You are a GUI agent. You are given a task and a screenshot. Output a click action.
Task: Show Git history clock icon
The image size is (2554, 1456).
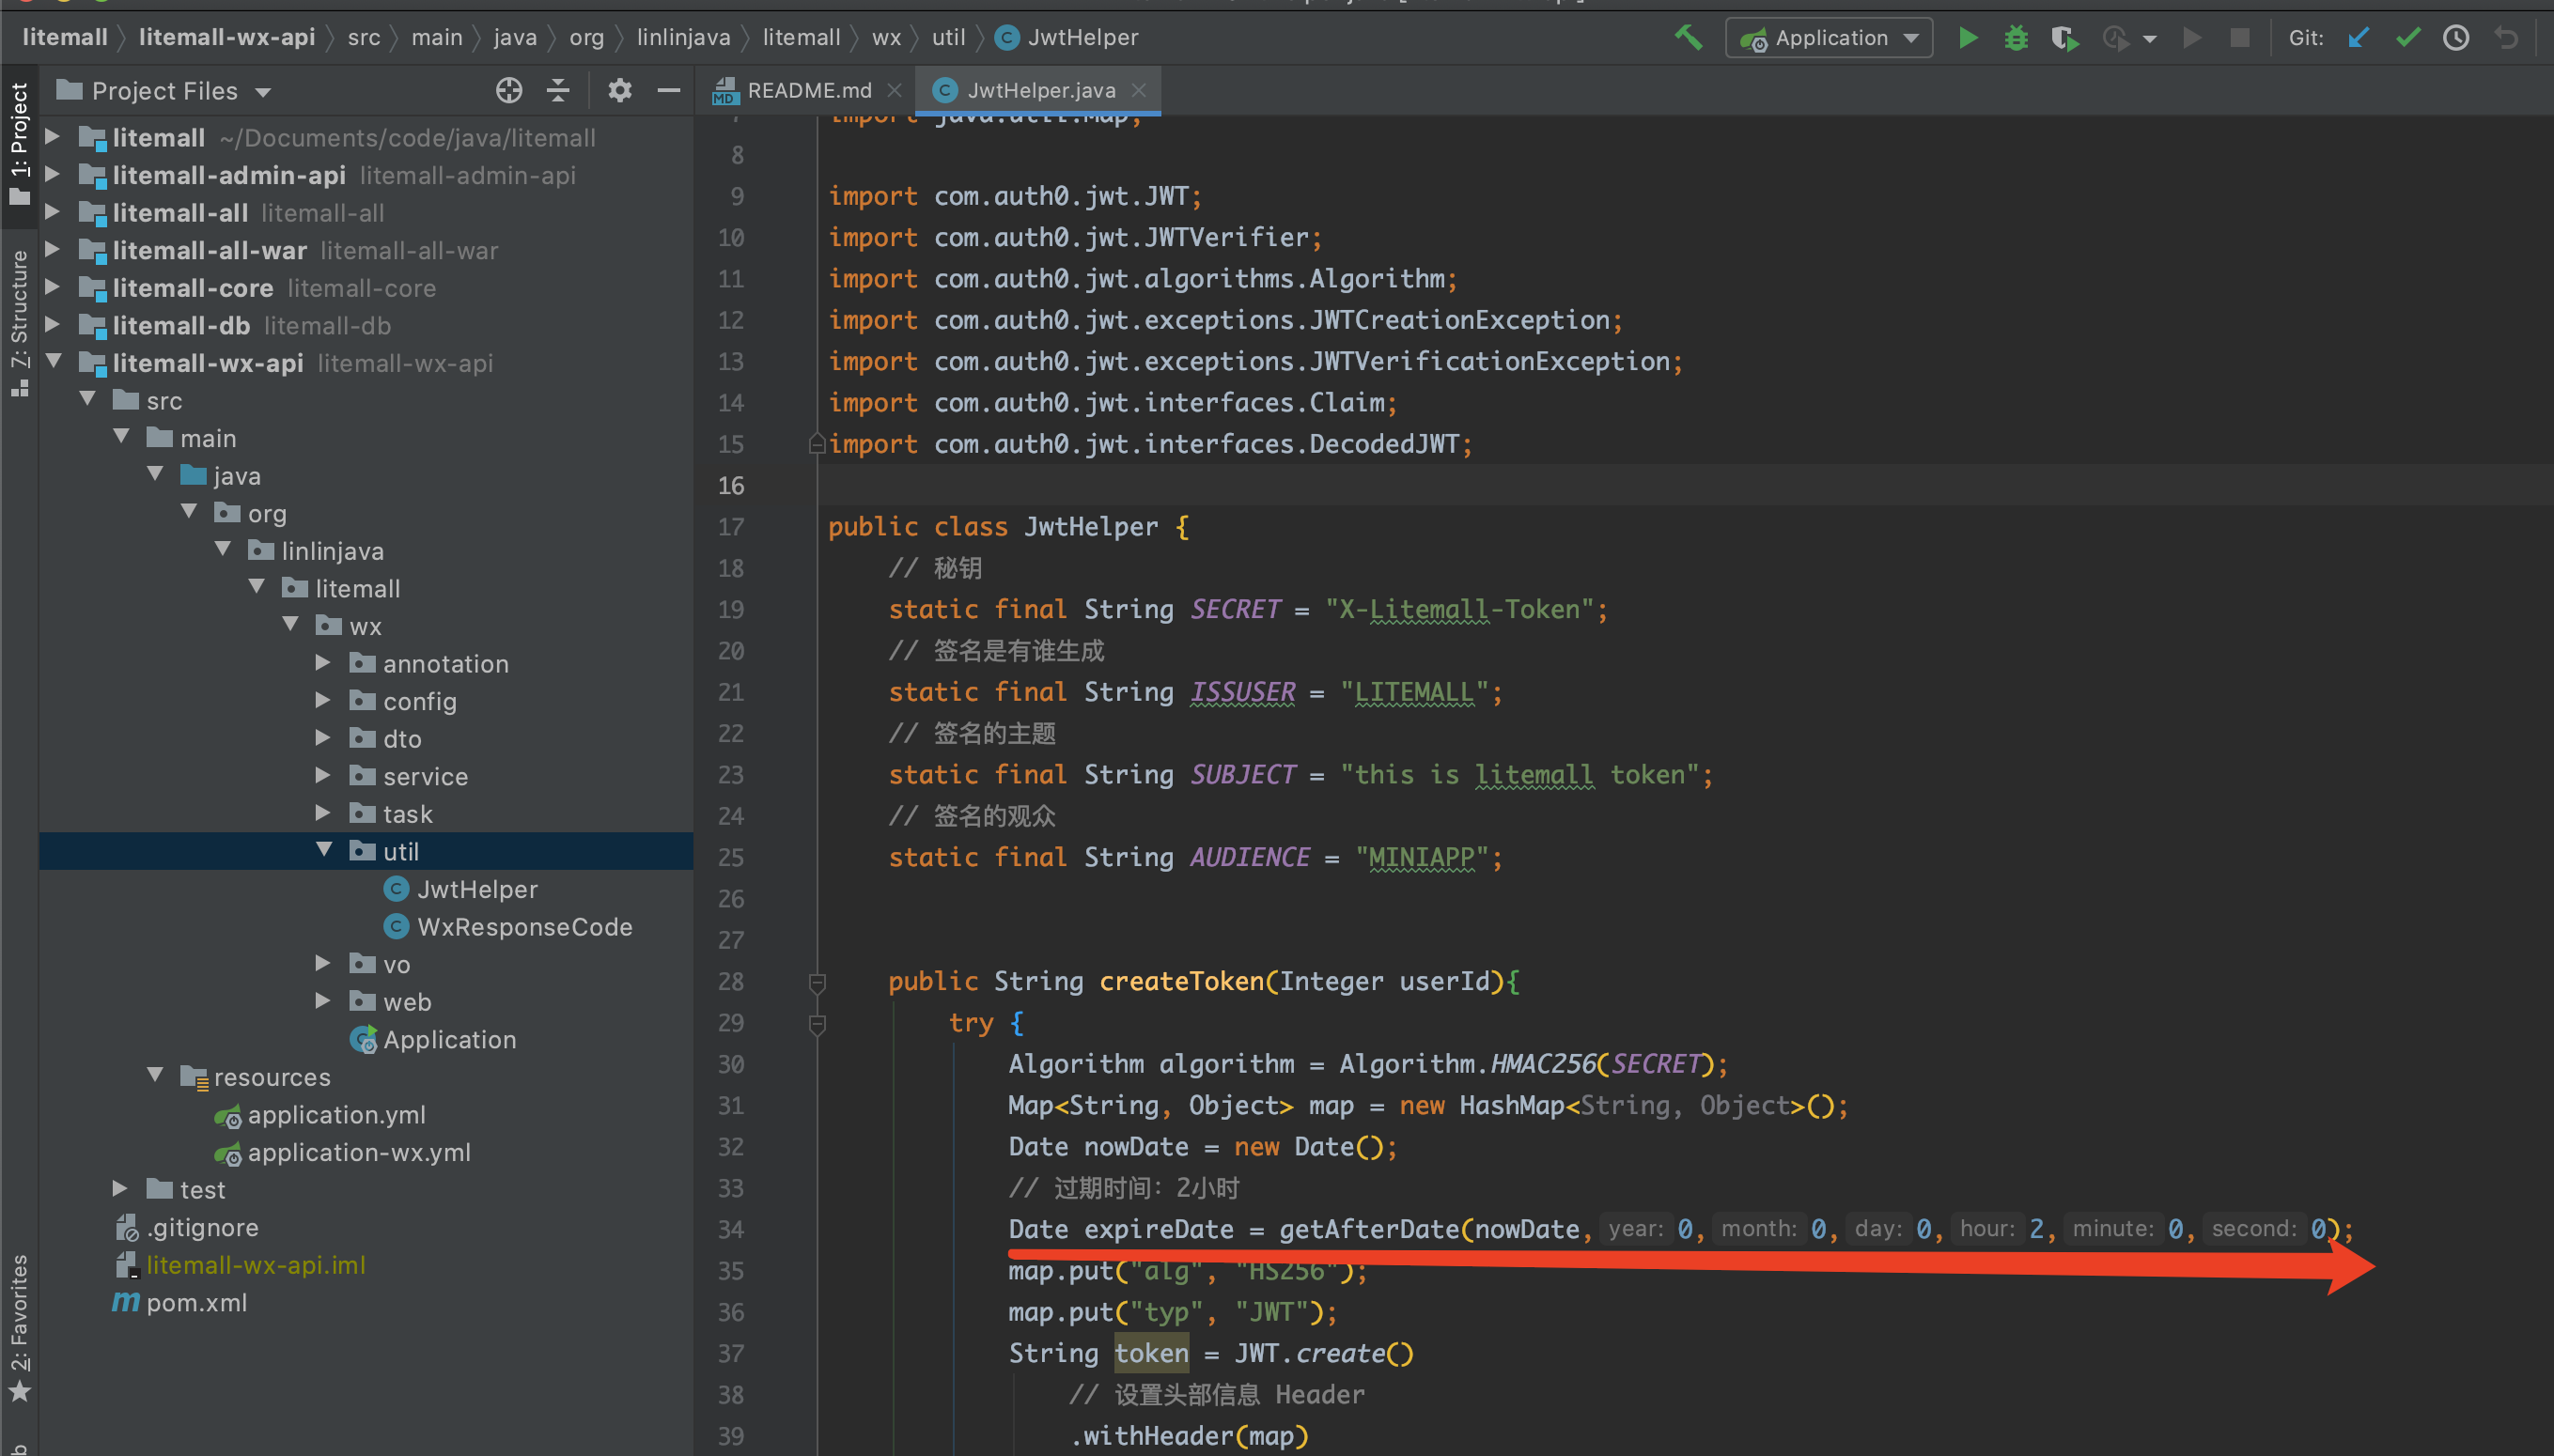click(2456, 38)
